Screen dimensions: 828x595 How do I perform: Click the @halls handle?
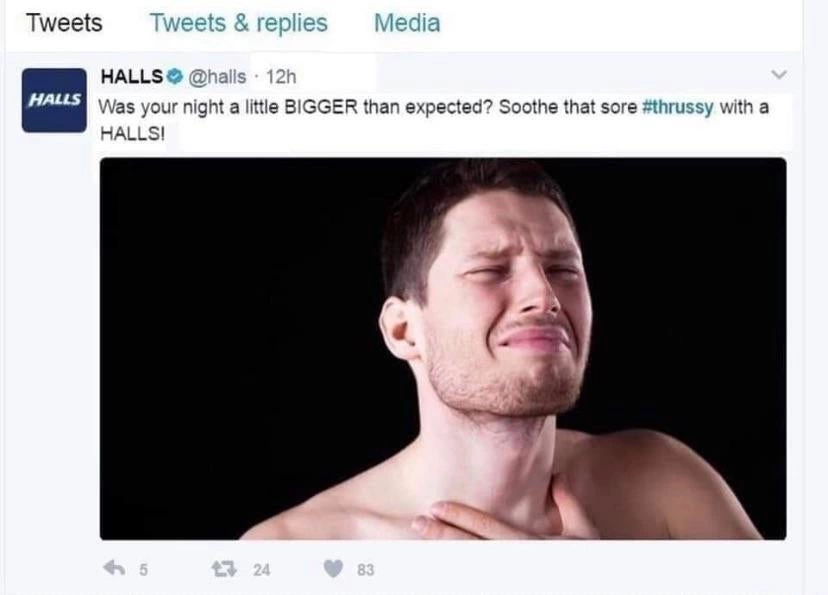coord(218,77)
